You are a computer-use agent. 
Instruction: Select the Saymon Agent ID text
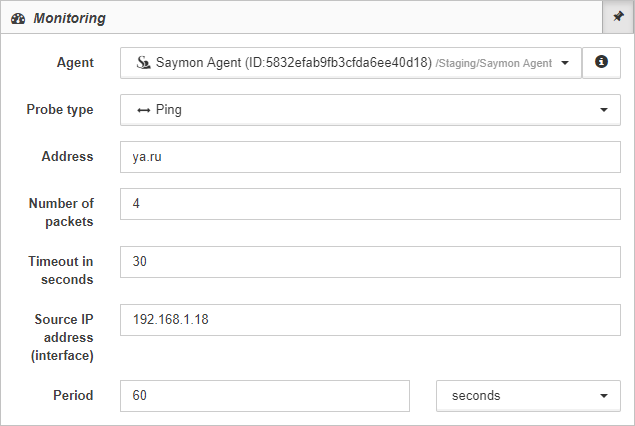point(294,63)
